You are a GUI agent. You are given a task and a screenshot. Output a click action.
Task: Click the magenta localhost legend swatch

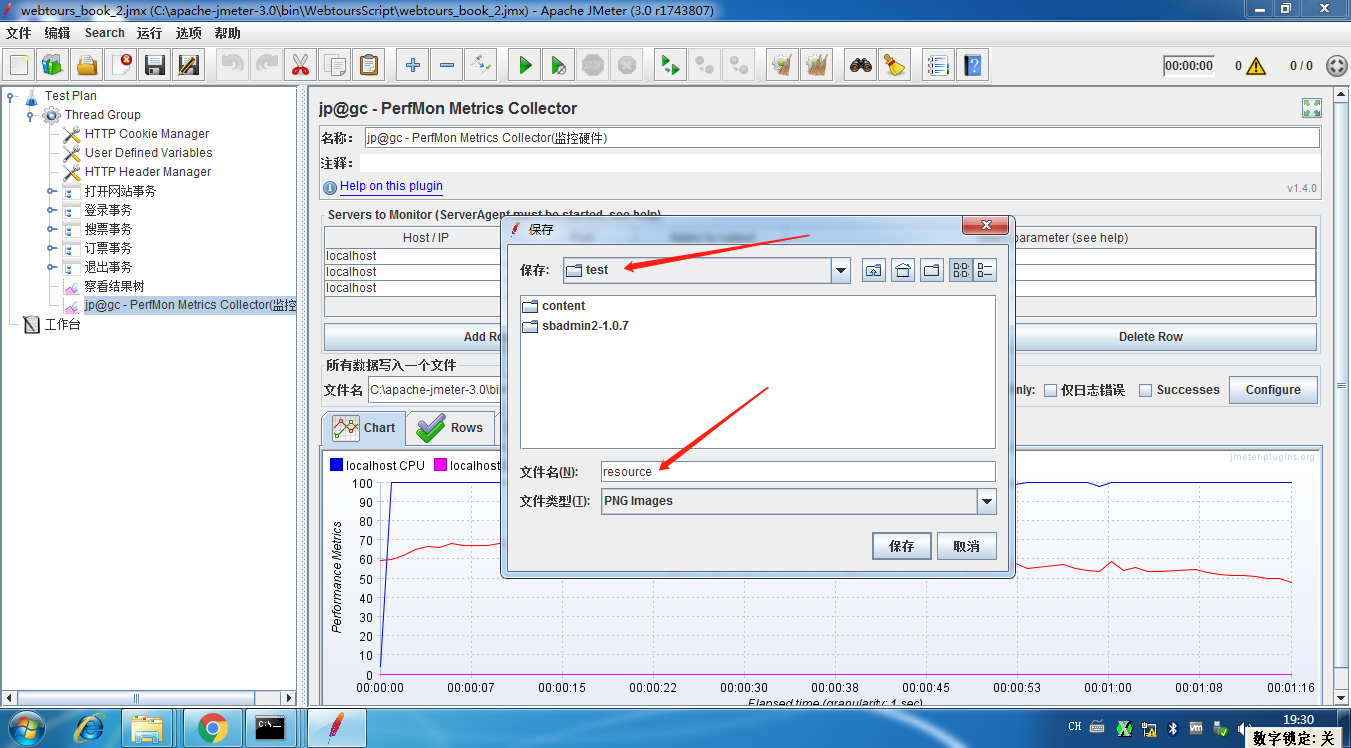(440, 465)
